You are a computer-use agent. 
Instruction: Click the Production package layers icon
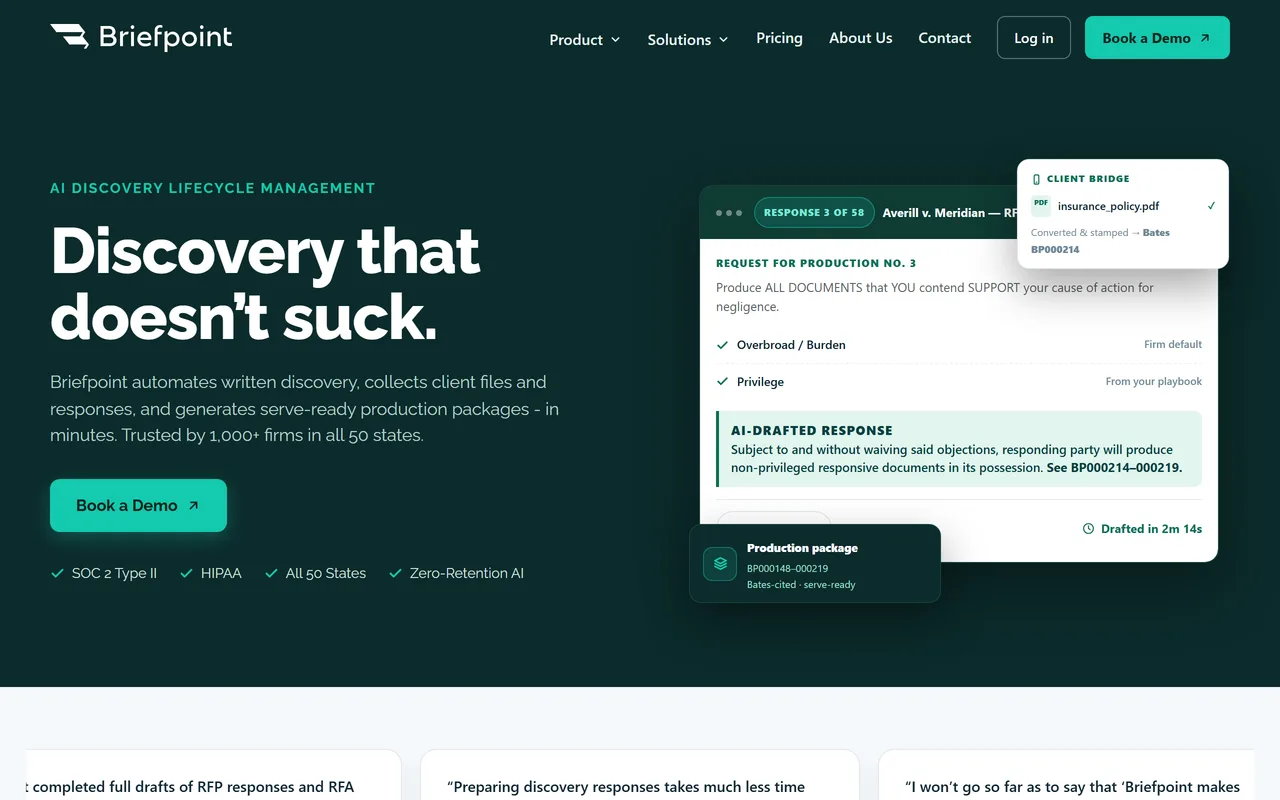click(720, 563)
